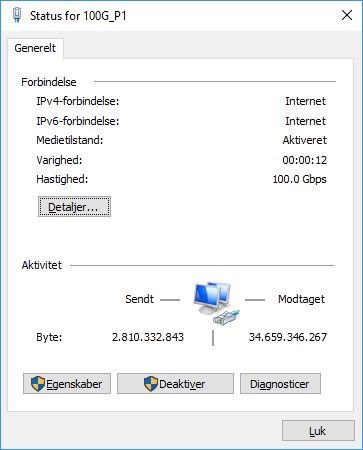Screen dimensions: 363x450
Task: Click the 00:00:12 duration value
Action: point(304,160)
